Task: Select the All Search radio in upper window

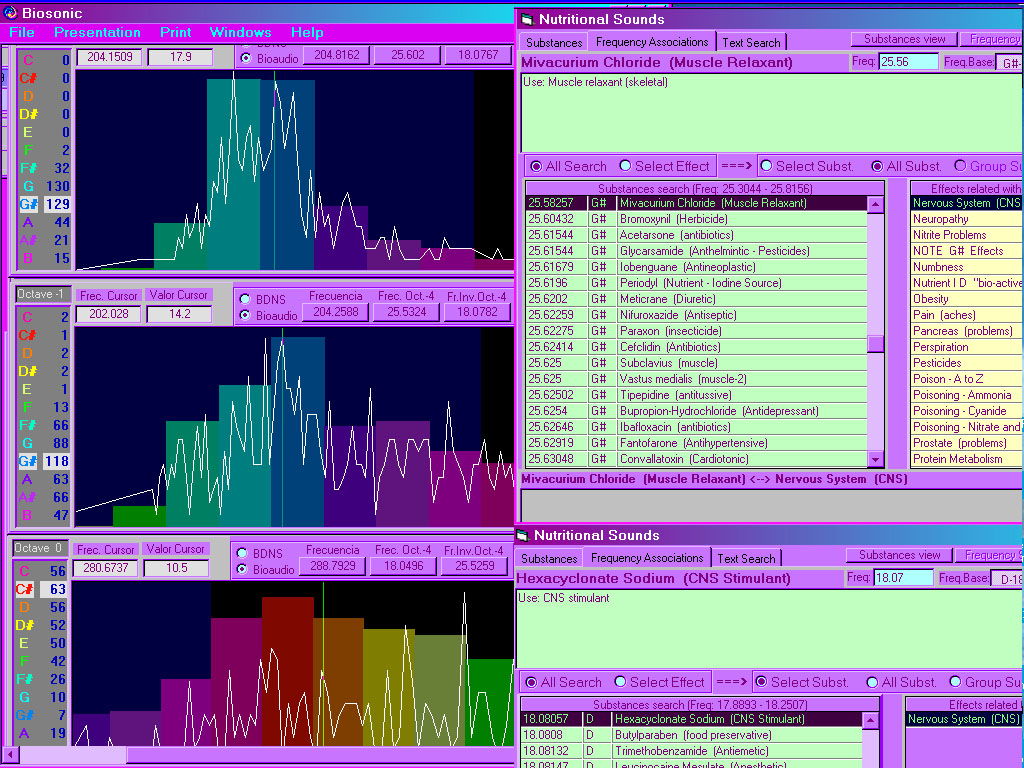Action: click(x=537, y=166)
